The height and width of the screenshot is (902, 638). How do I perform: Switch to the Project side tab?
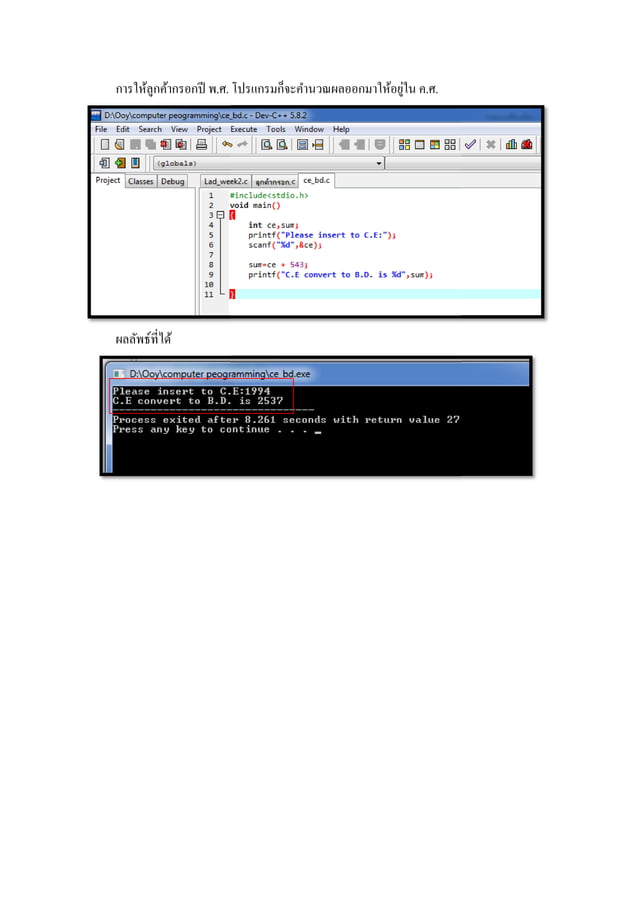point(108,181)
